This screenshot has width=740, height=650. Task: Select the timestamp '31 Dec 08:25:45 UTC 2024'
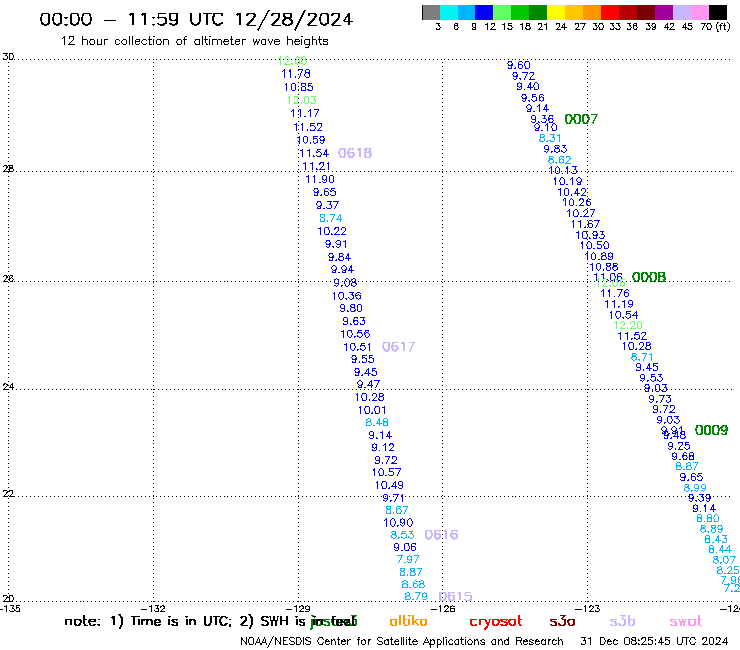(654, 641)
